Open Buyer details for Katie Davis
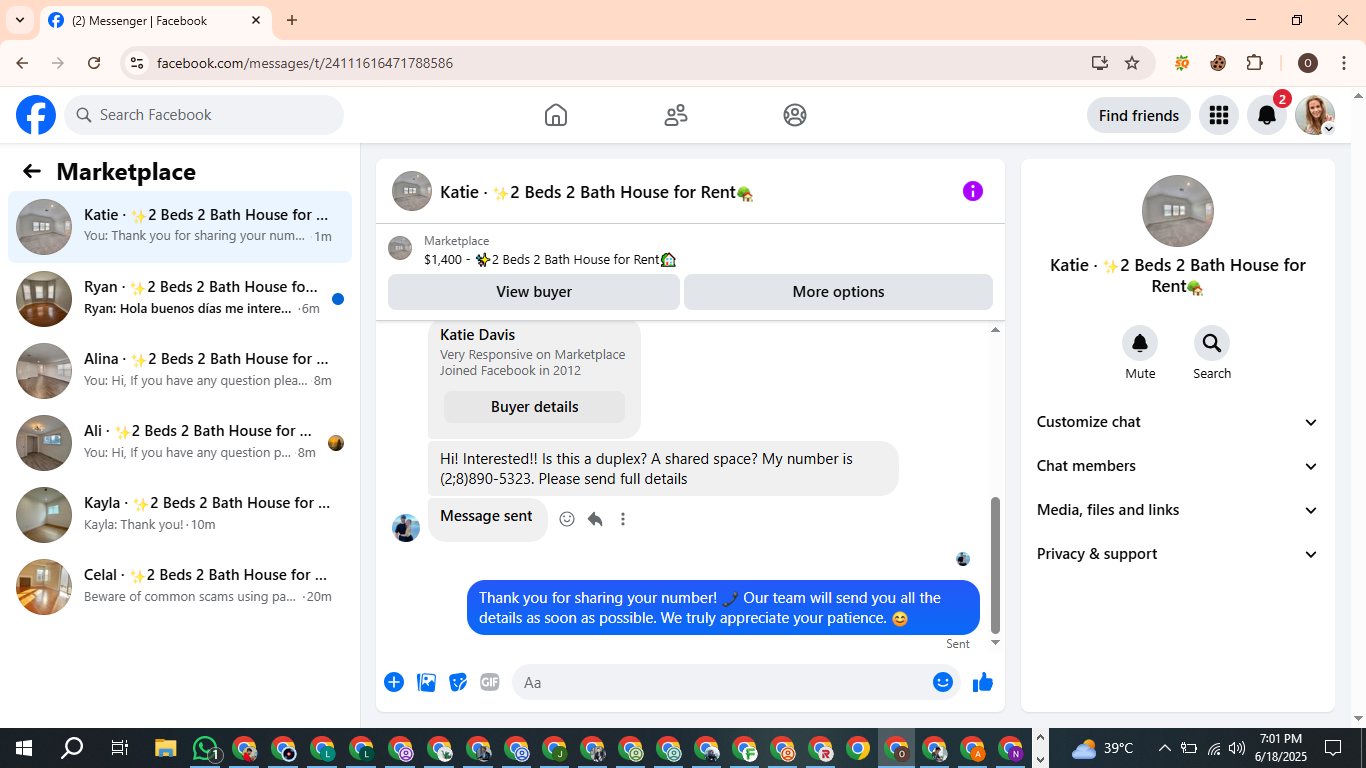The image size is (1366, 768). pyautogui.click(x=535, y=407)
